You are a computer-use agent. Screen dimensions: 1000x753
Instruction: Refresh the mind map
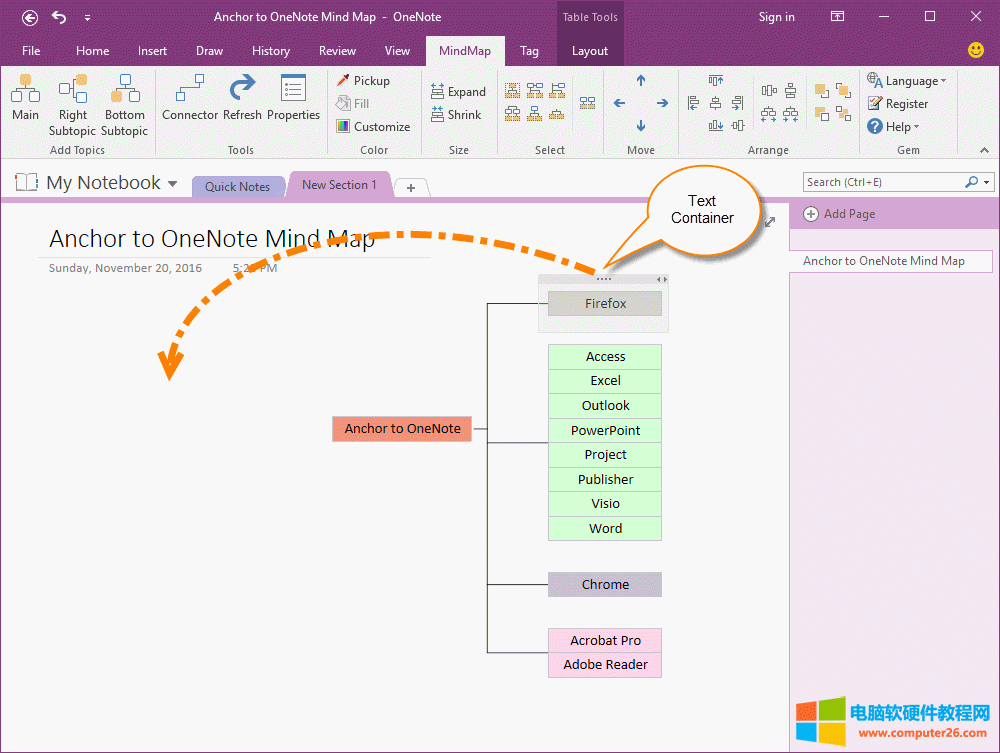click(242, 100)
